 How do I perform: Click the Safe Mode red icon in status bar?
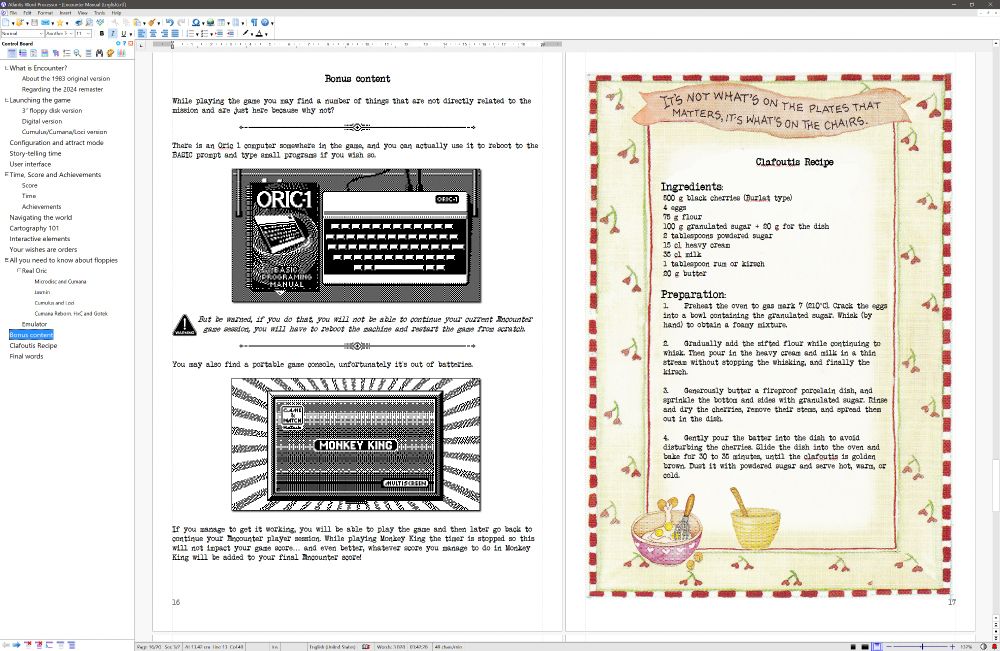click(x=994, y=647)
